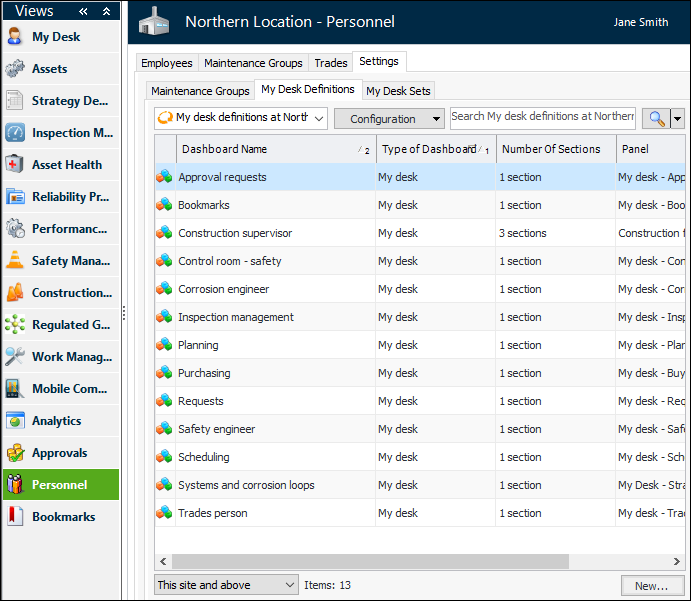The image size is (691, 601).
Task: Select the Approvals icon in sidebar
Action: pyautogui.click(x=15, y=453)
